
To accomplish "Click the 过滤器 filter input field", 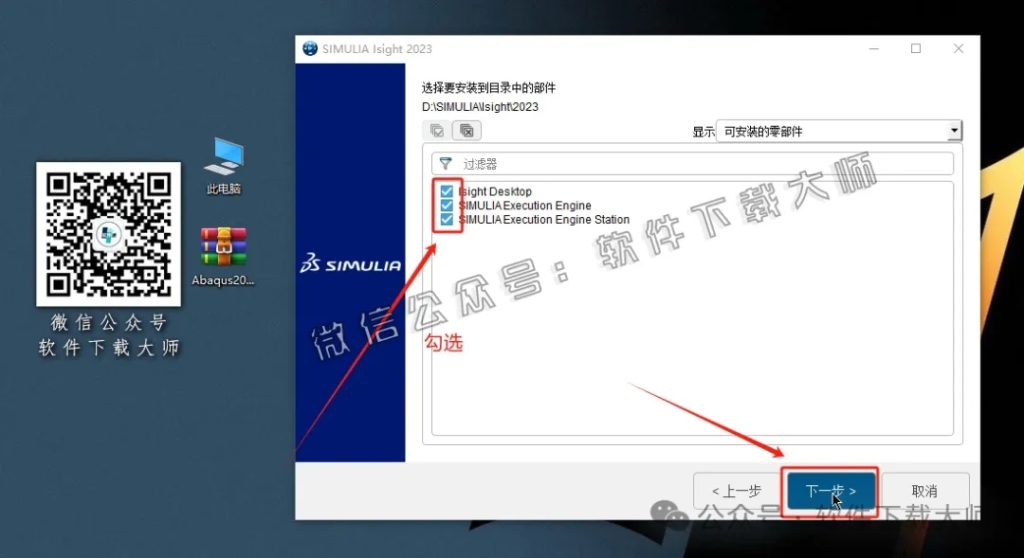I will coord(692,163).
